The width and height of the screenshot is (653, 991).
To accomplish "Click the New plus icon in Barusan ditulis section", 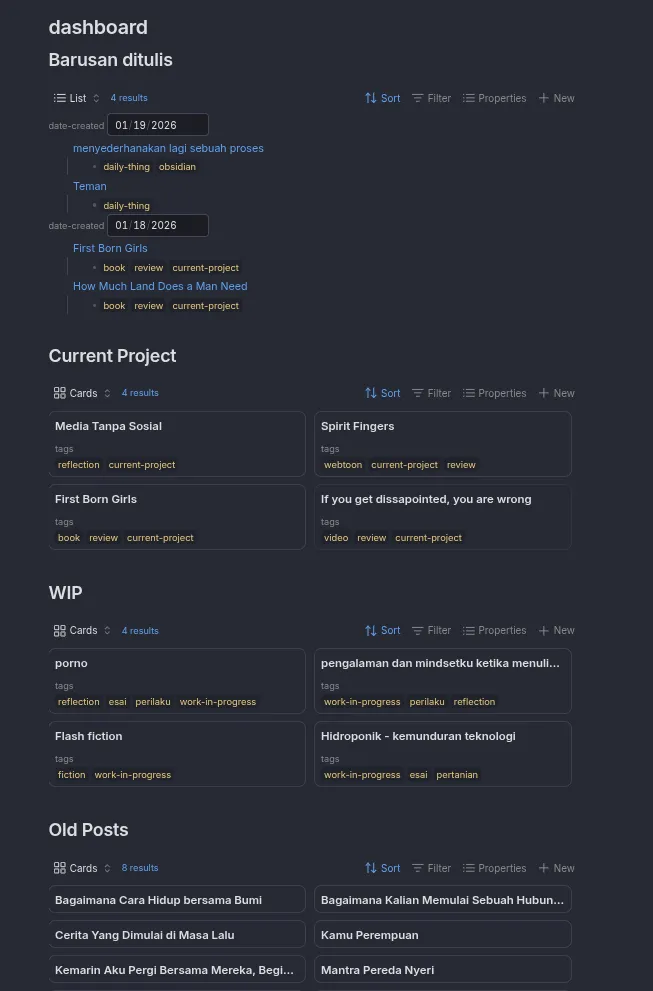I will (544, 98).
